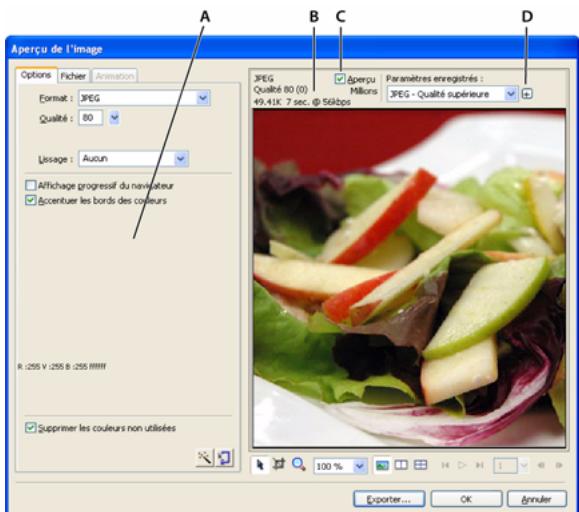Click the R:255 V:255 B:255 readout
This screenshot has width=579, height=512.
[62, 367]
